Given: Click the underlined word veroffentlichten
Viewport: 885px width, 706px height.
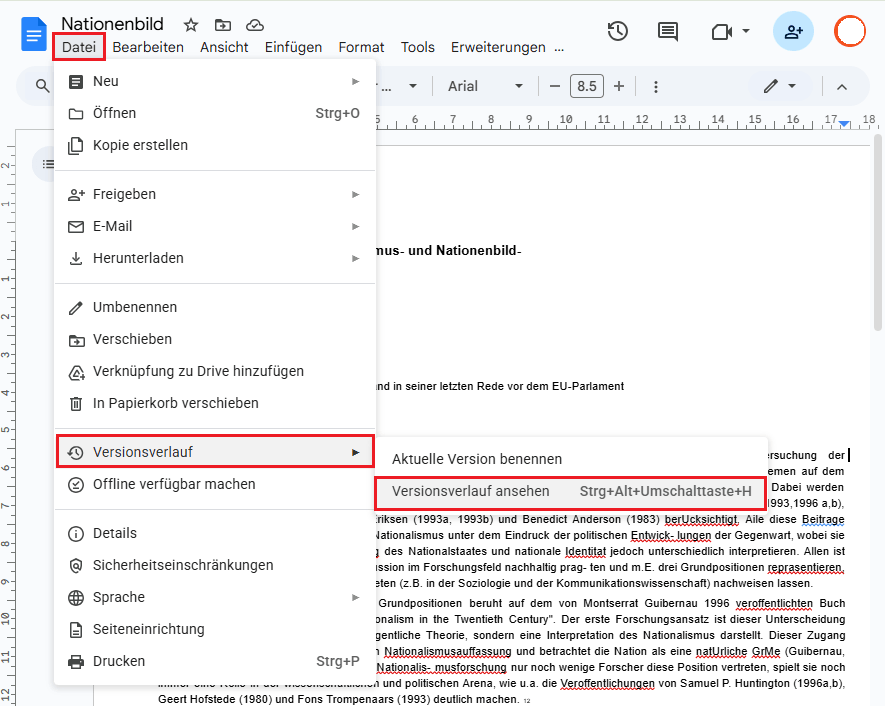Looking at the screenshot, I should coord(774,603).
